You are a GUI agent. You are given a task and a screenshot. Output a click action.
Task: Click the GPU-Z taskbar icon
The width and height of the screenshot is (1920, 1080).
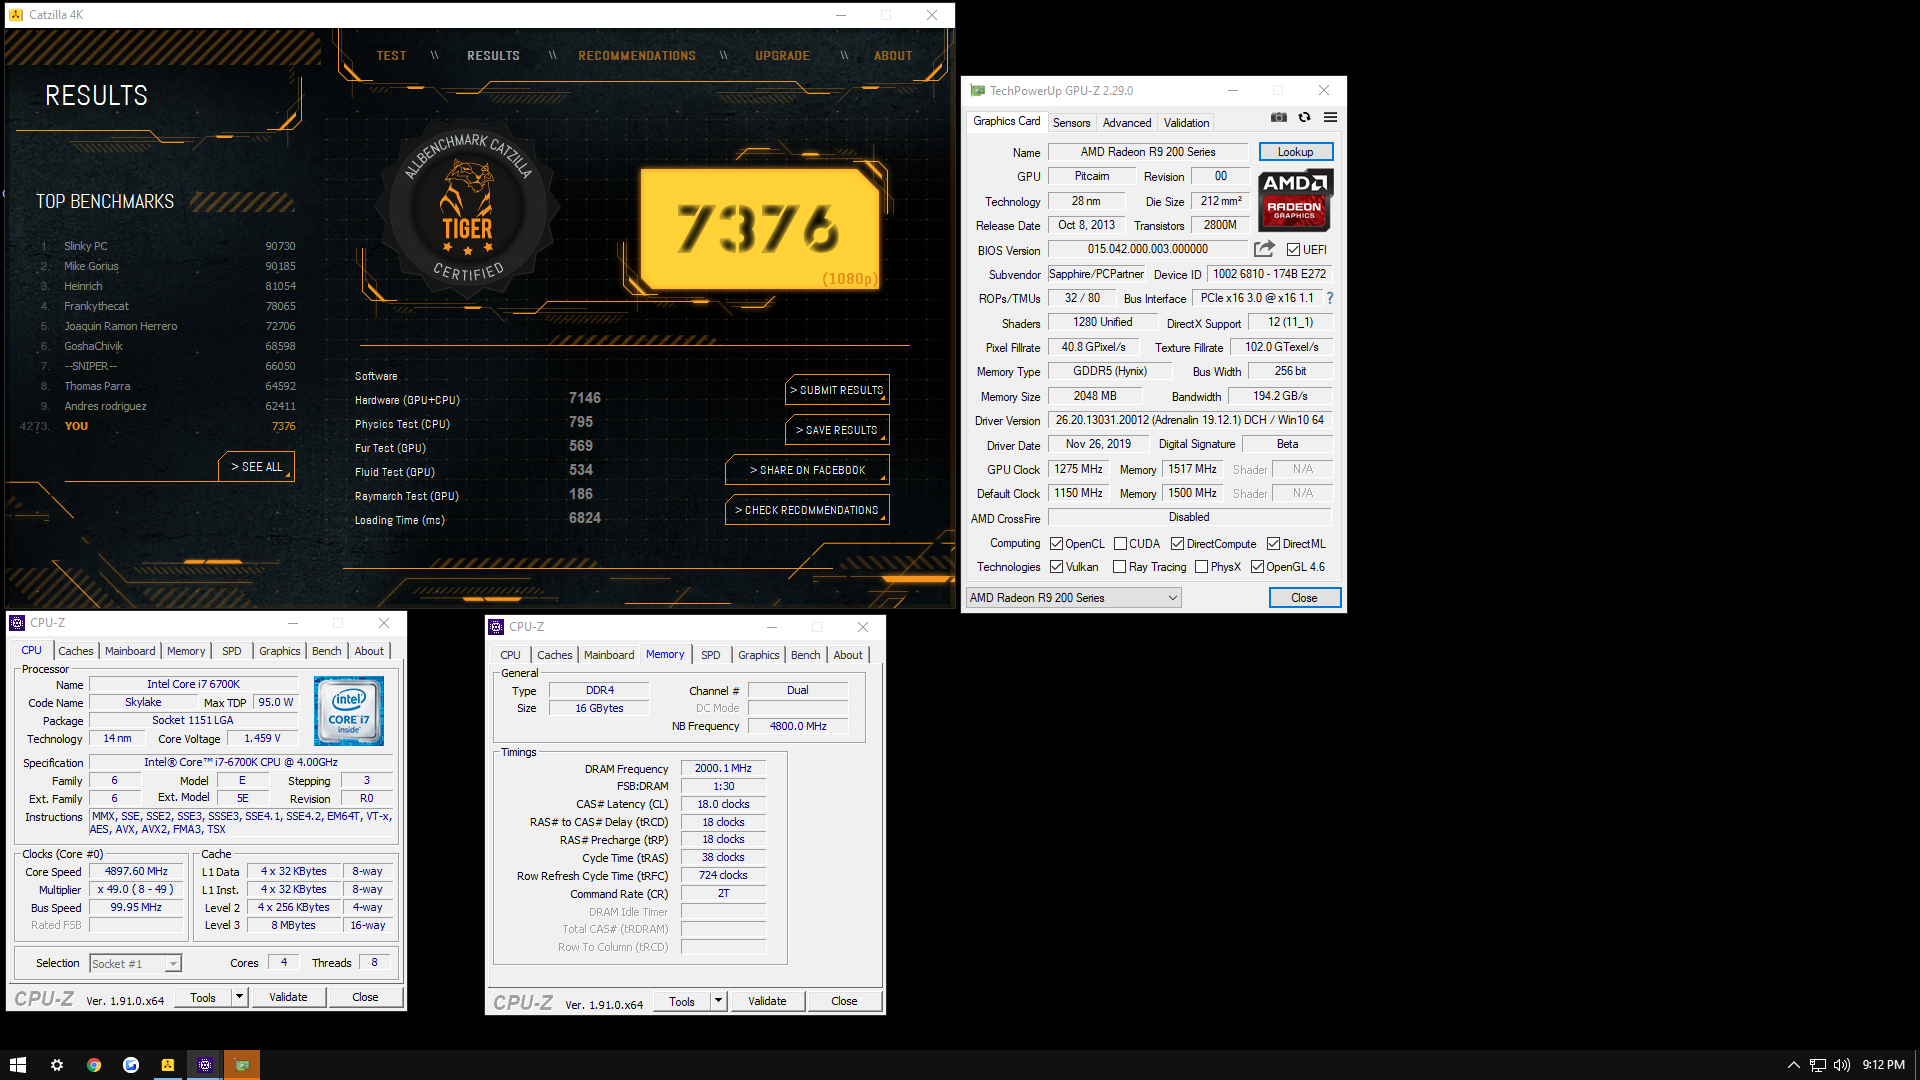point(242,1065)
